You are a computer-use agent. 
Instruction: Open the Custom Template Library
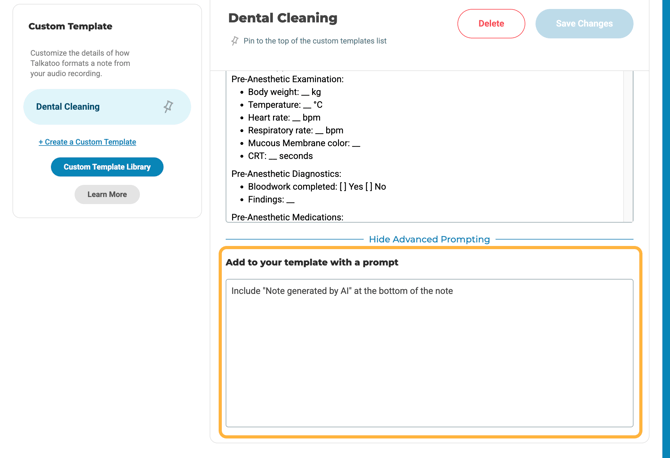pyautogui.click(x=107, y=167)
